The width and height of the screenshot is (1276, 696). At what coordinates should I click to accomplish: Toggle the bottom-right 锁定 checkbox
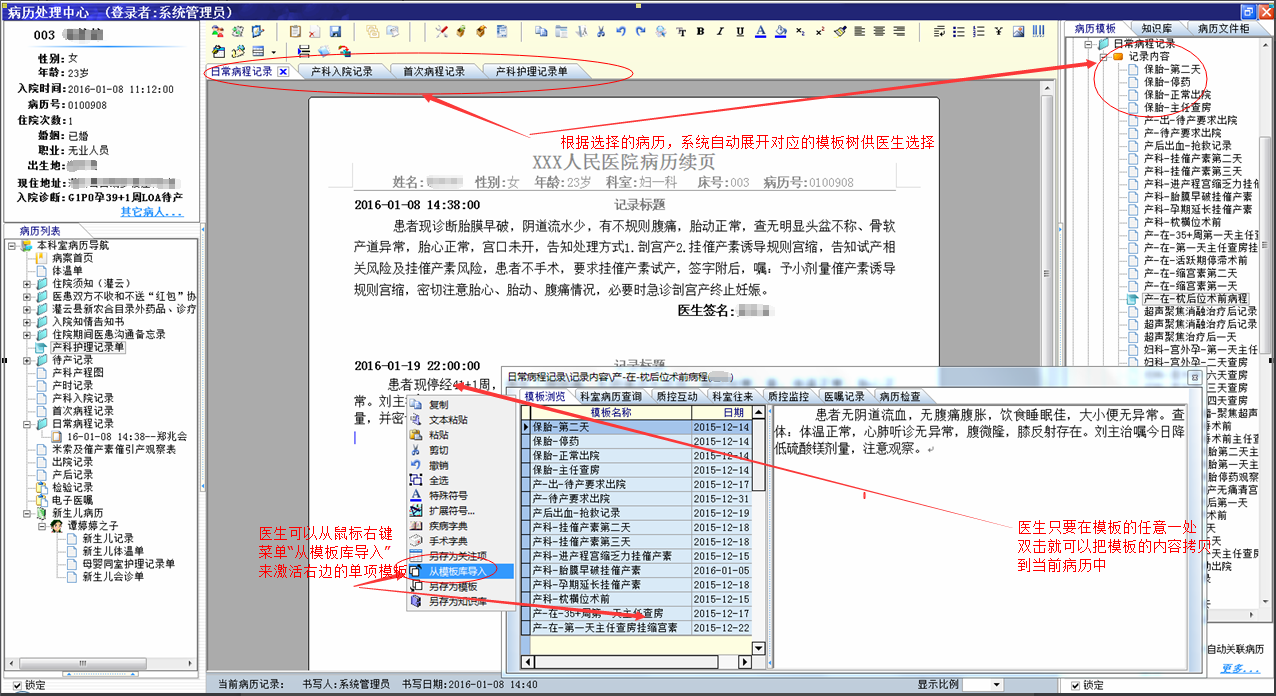1075,685
